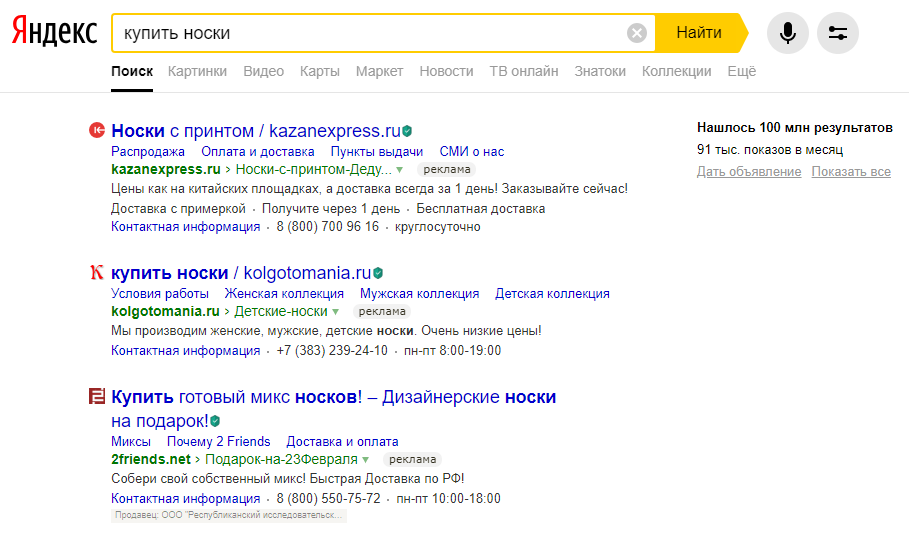Click the 'Продавец: ООО' seller note

pos(229,515)
